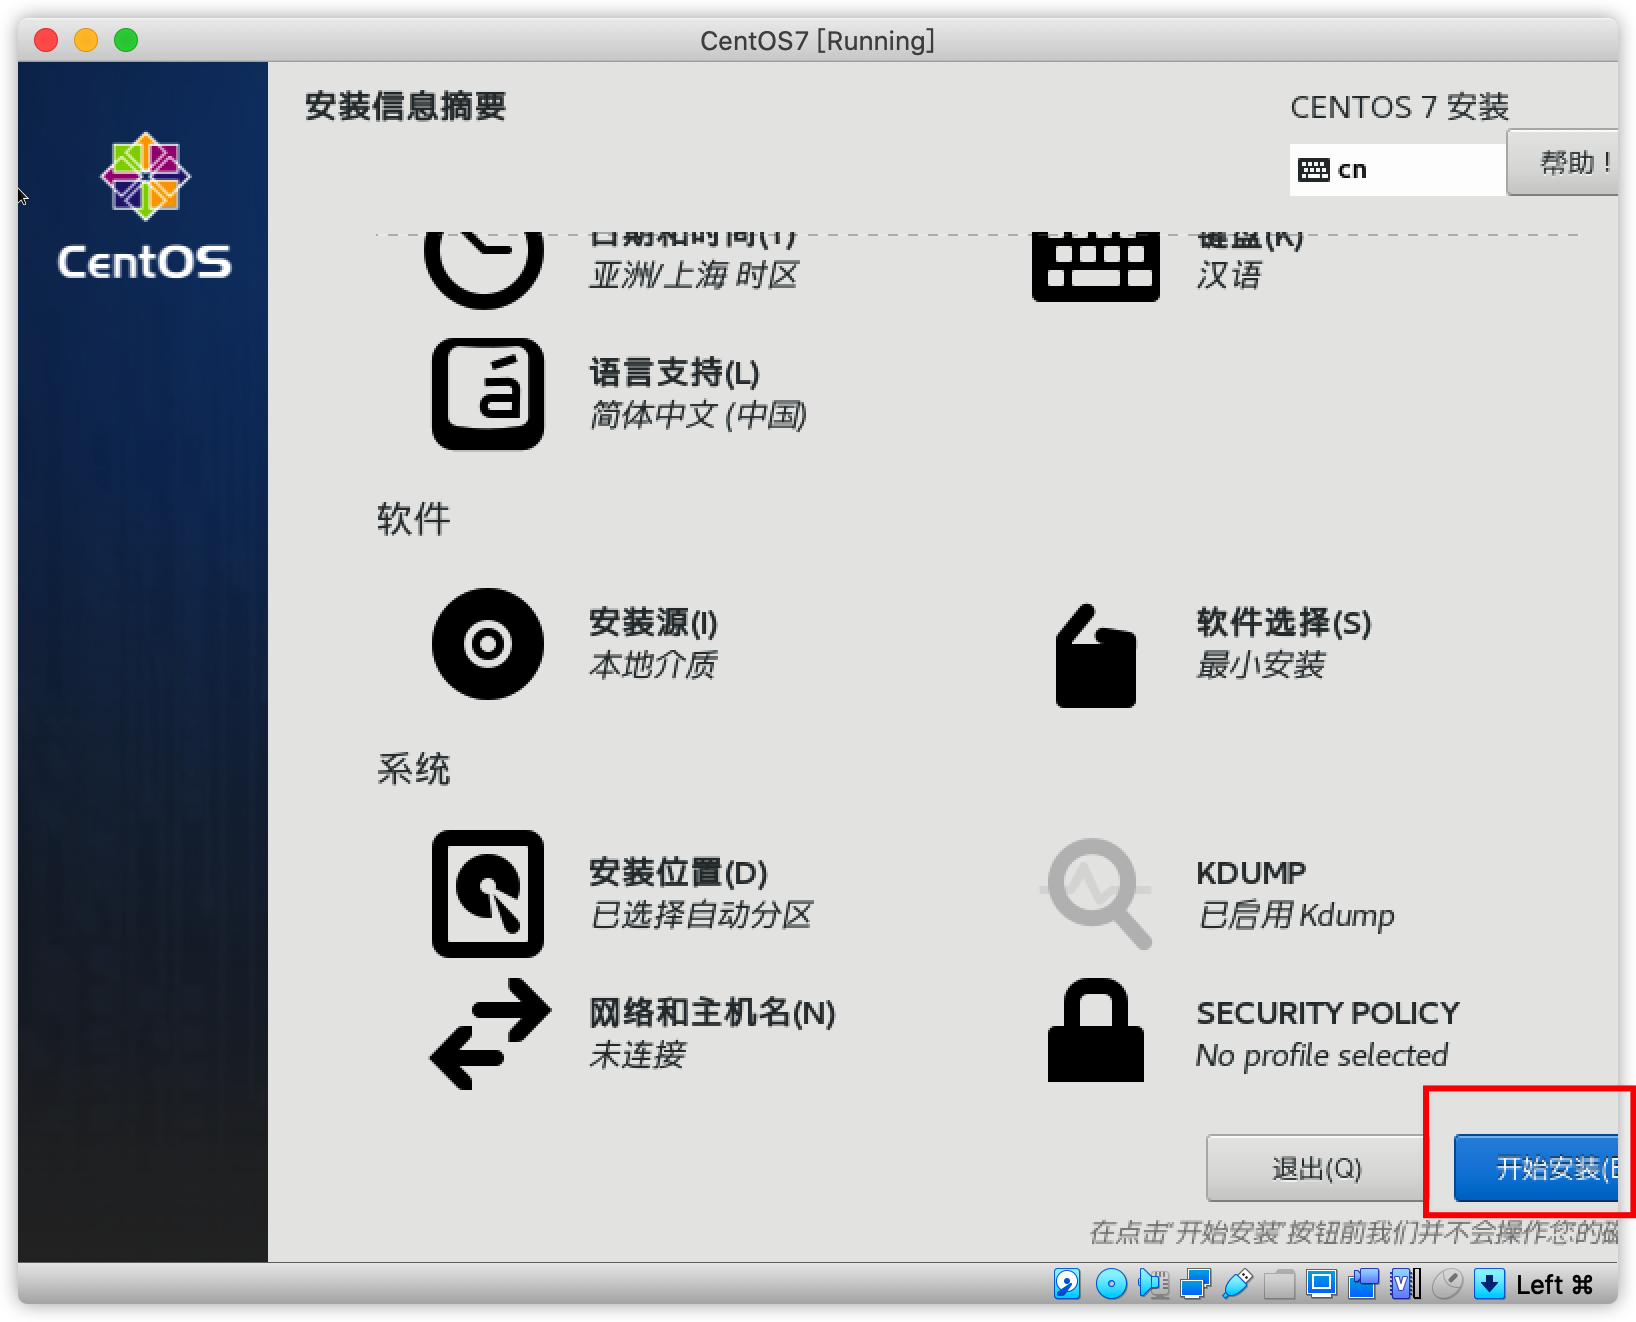This screenshot has width=1636, height=1322.
Task: Click the keyboard icon next to cn
Action: pos(1313,170)
